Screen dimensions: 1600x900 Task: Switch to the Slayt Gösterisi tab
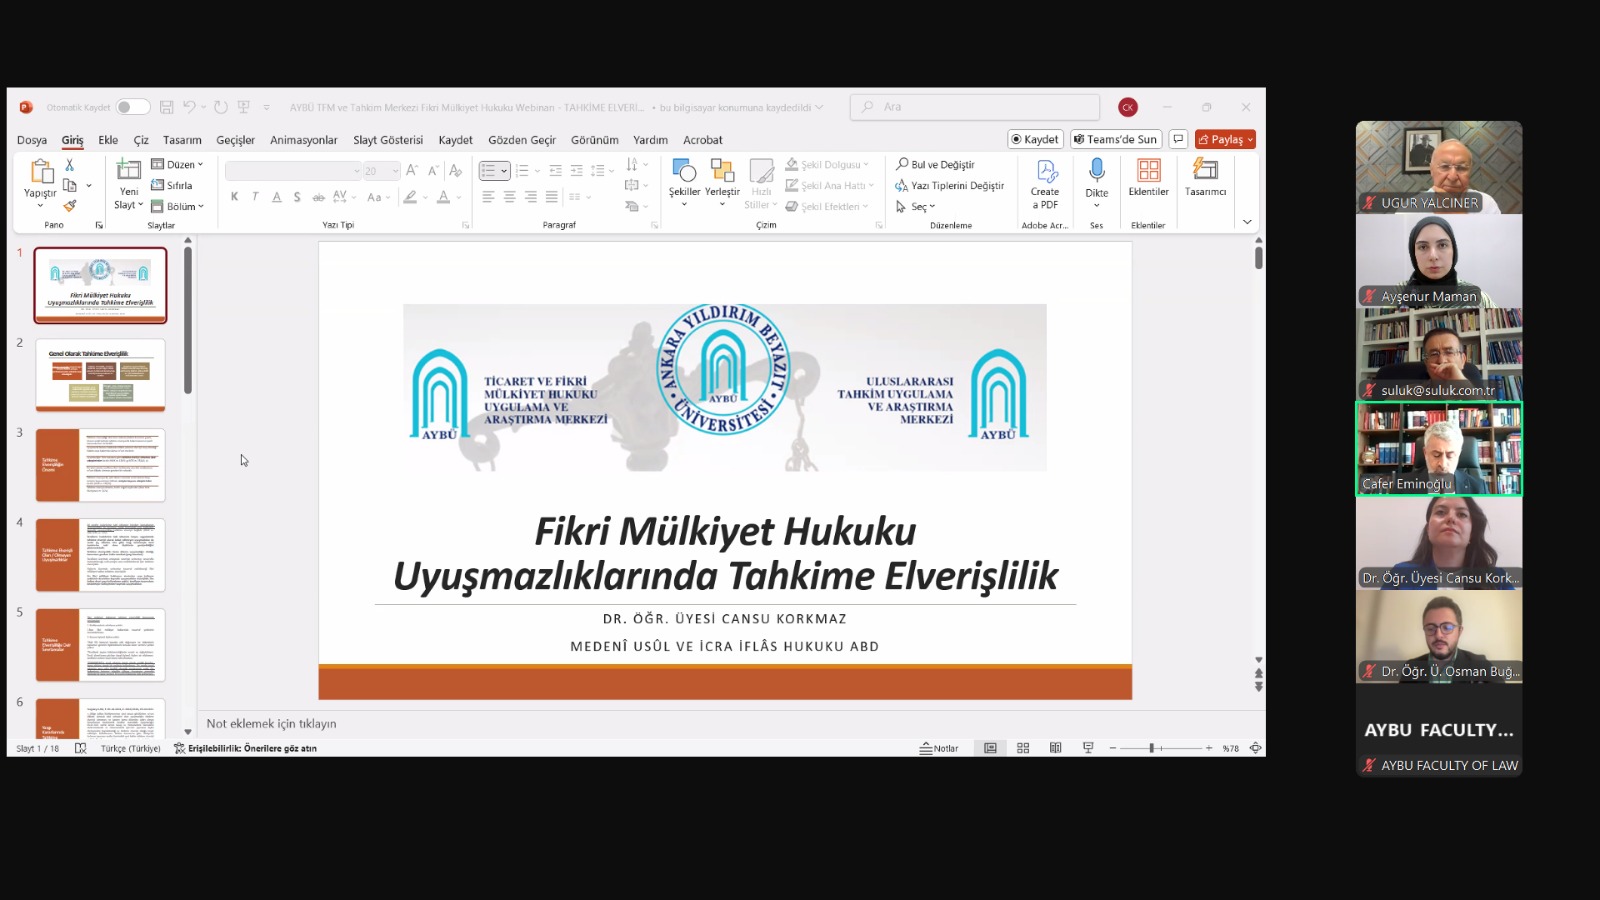tap(388, 140)
